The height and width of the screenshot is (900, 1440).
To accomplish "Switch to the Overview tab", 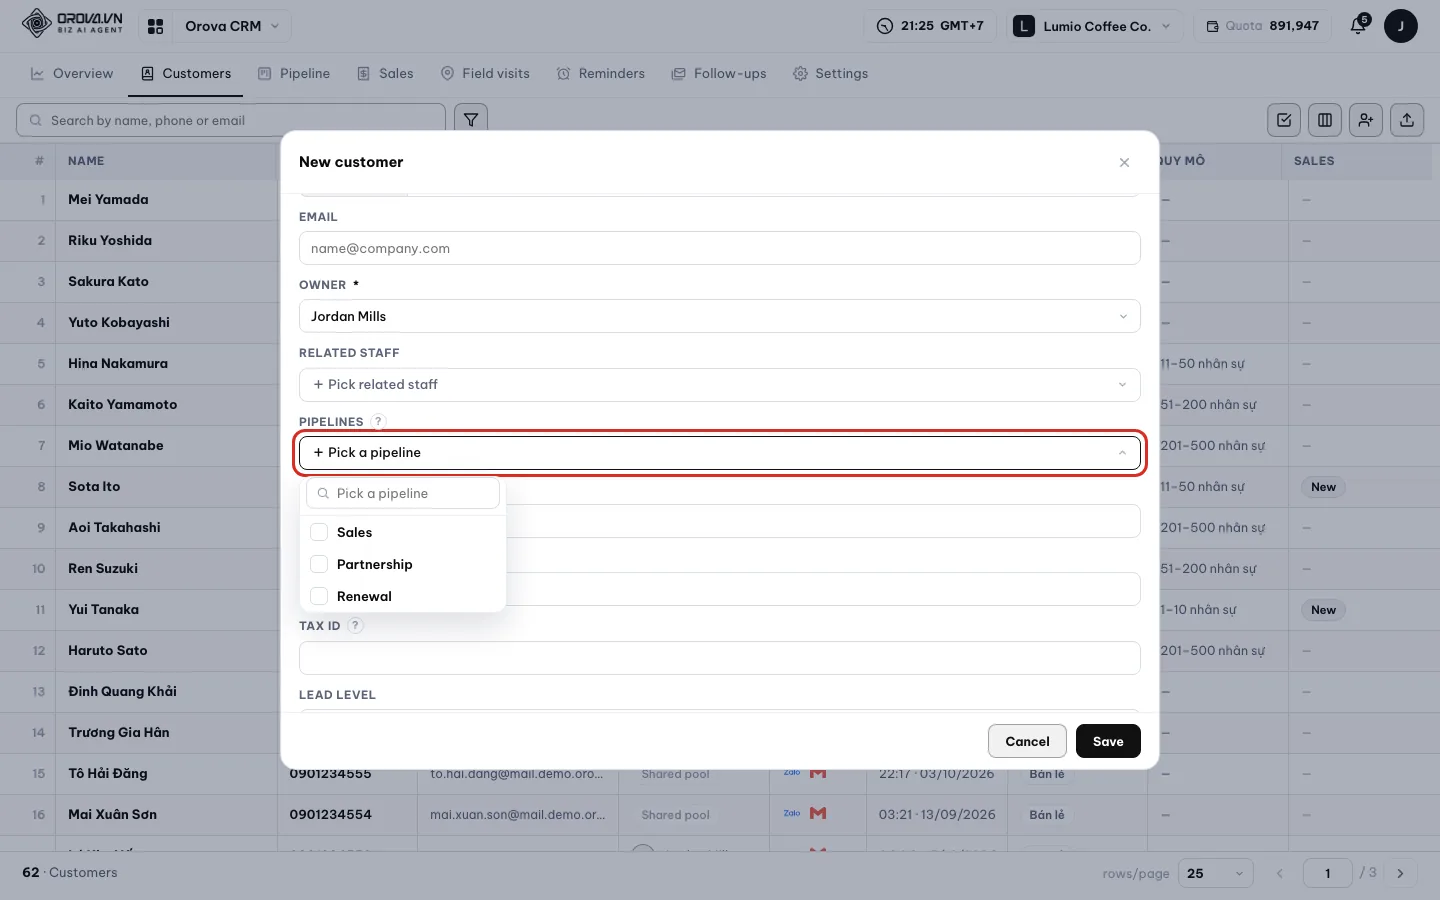I will pyautogui.click(x=72, y=73).
